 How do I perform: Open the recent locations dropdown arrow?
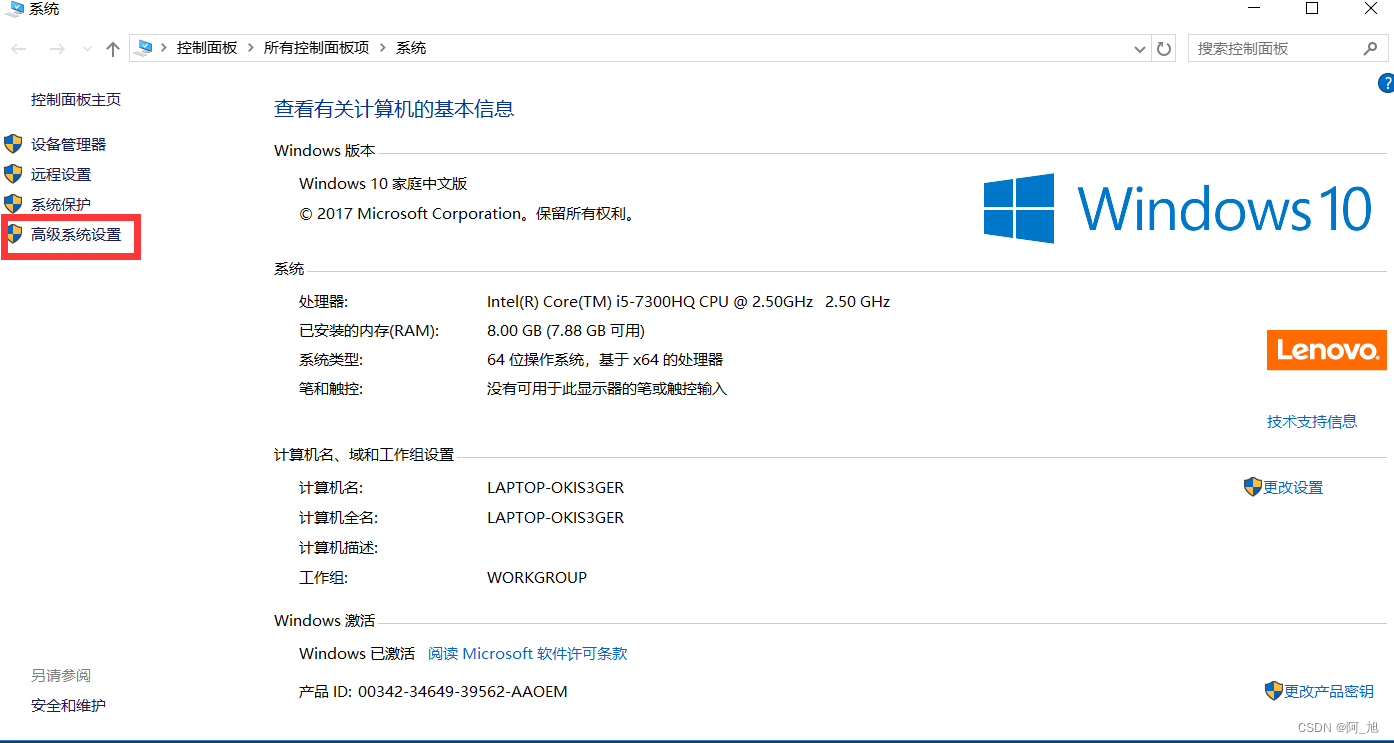click(x=87, y=49)
